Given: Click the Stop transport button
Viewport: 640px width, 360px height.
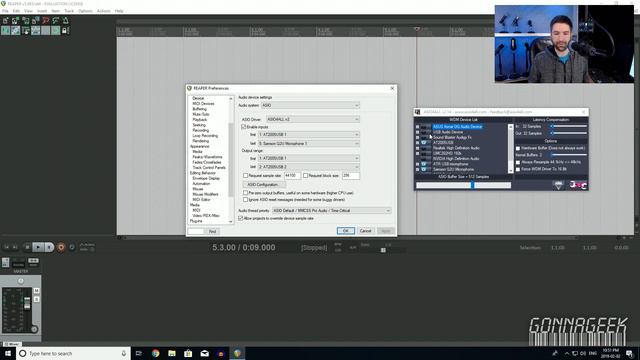Looking at the screenshot, I should point(27,247).
